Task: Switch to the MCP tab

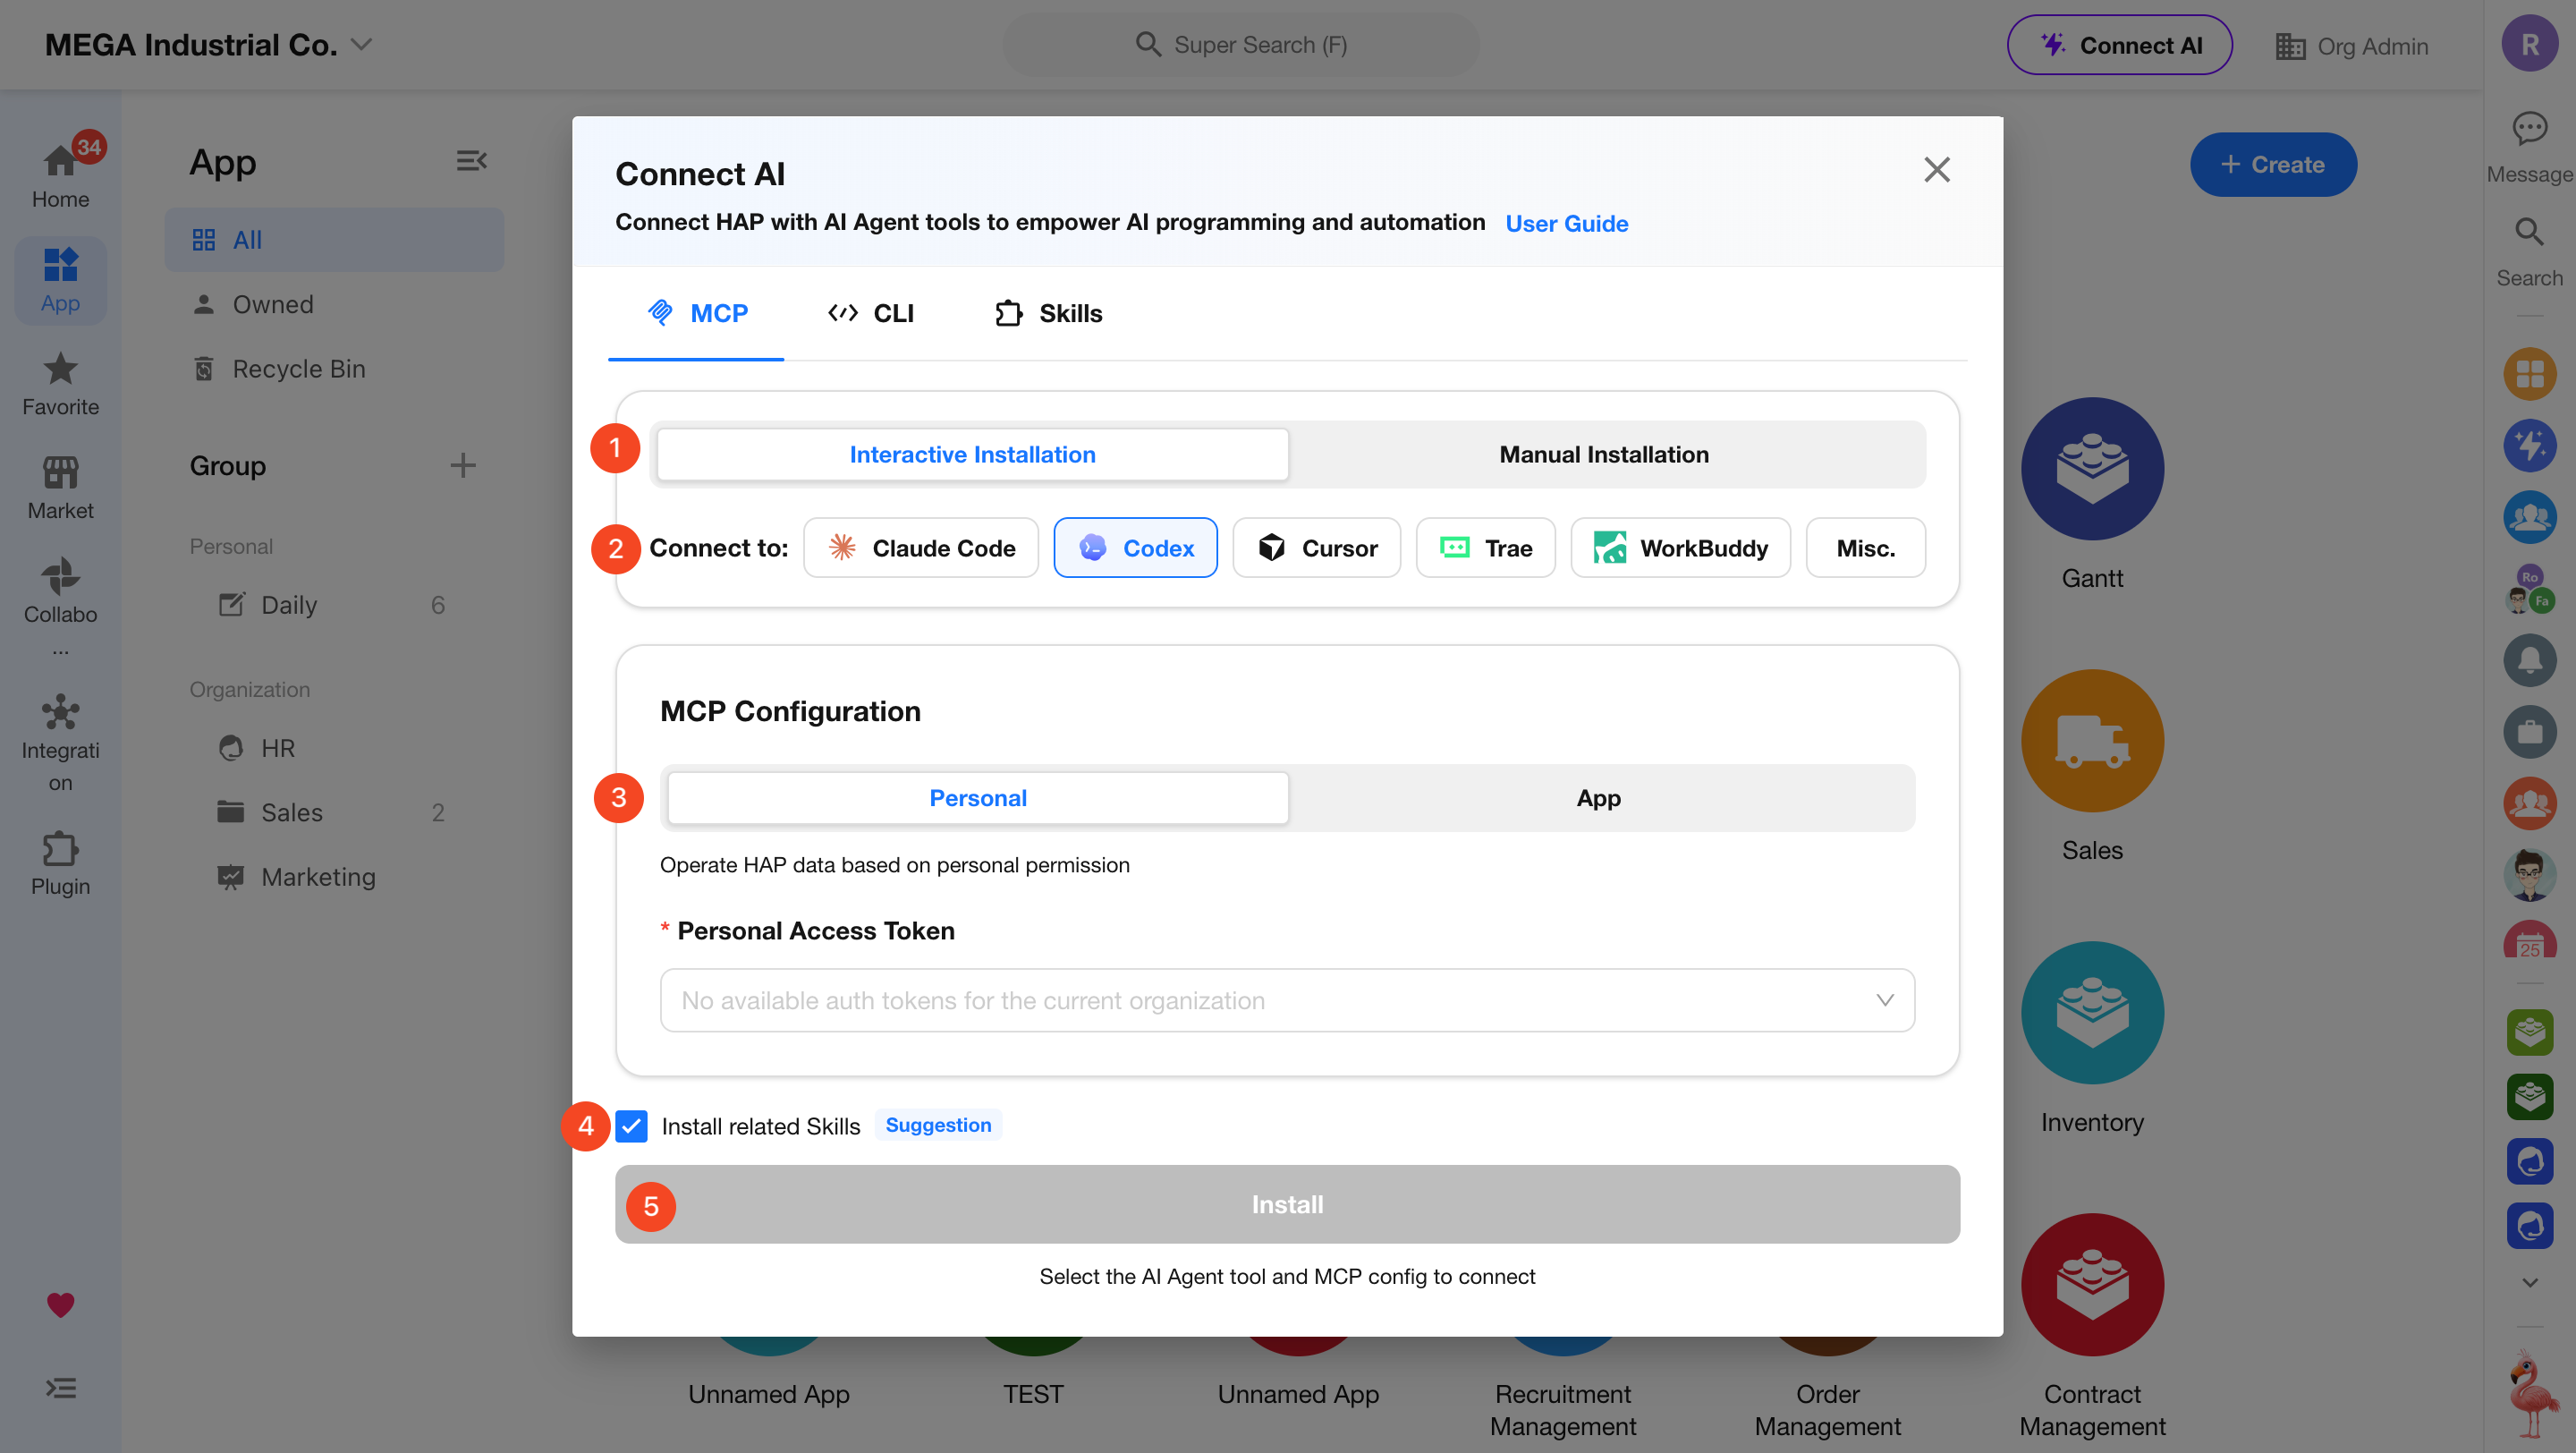Action: click(x=697, y=313)
